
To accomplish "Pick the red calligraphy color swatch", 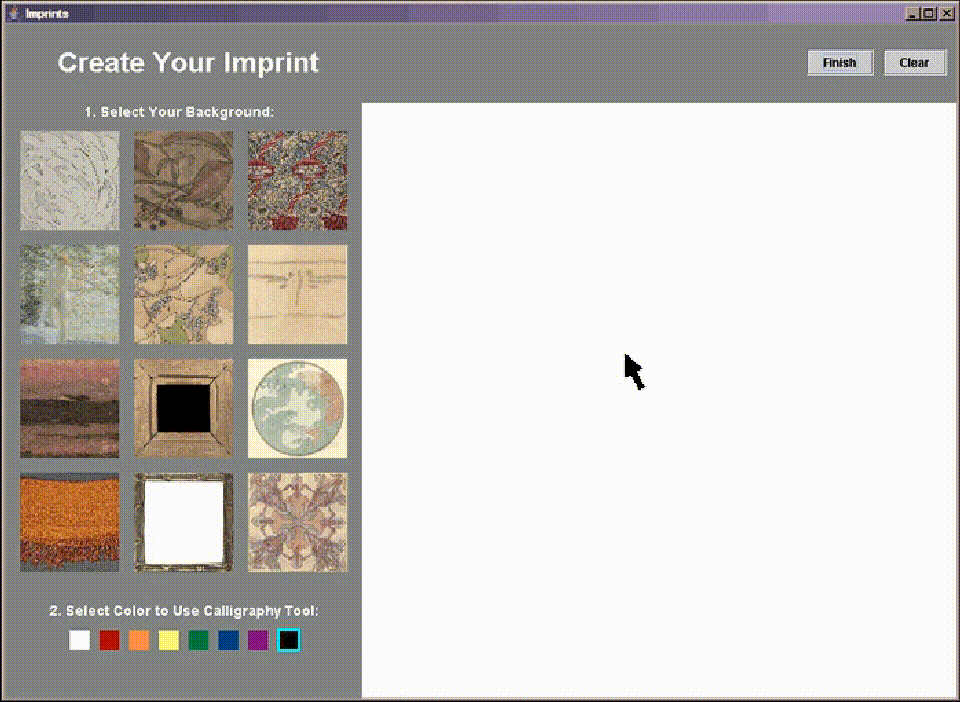I will 110,640.
